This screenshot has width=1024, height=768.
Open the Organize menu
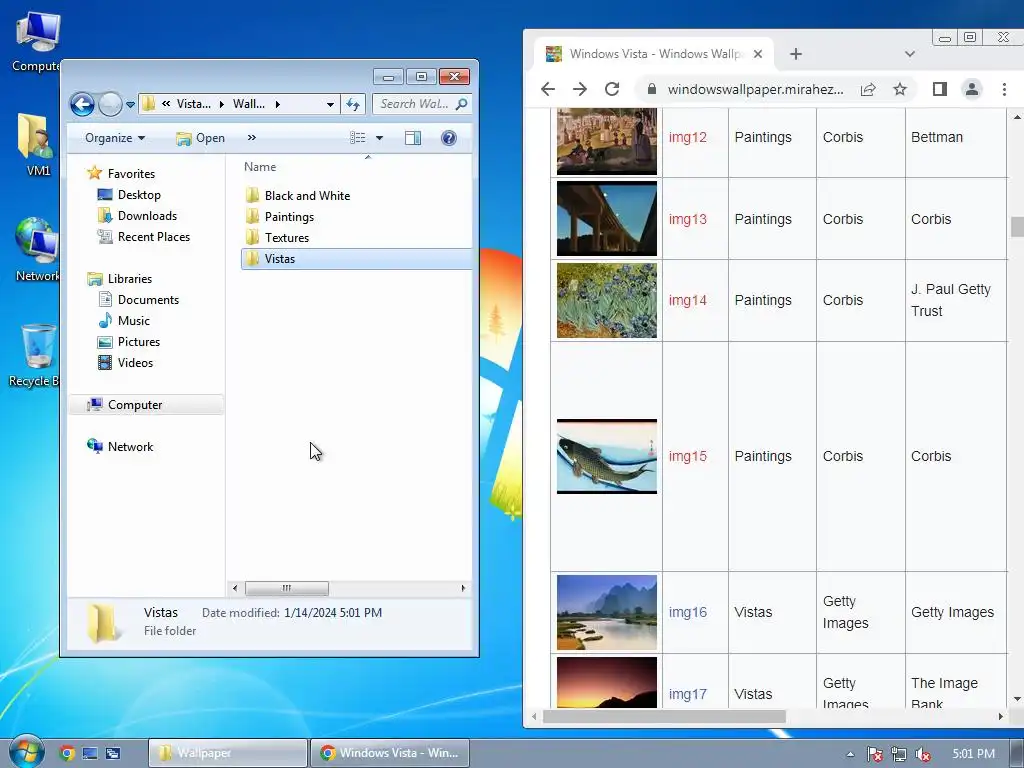[115, 138]
